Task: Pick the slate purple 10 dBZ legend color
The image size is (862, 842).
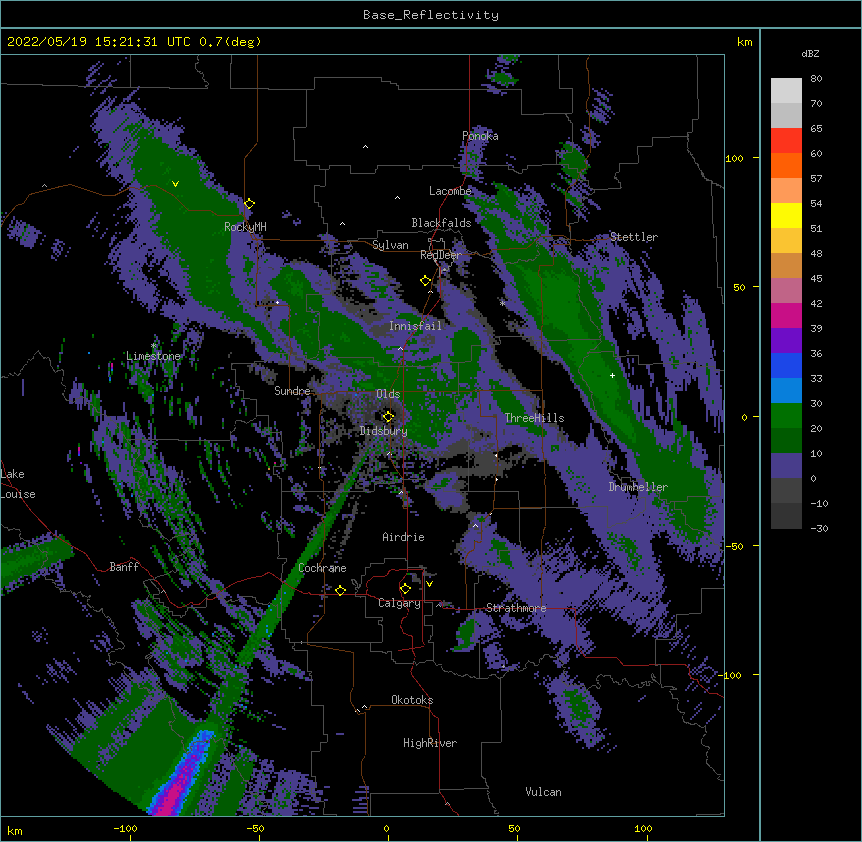Action: (x=786, y=465)
